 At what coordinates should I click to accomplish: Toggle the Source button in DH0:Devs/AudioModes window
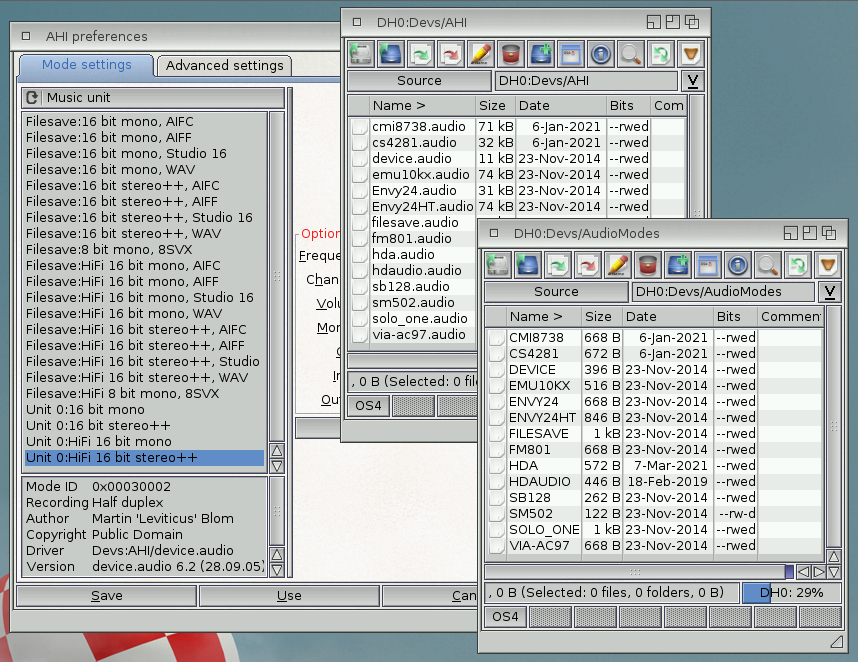tap(556, 292)
